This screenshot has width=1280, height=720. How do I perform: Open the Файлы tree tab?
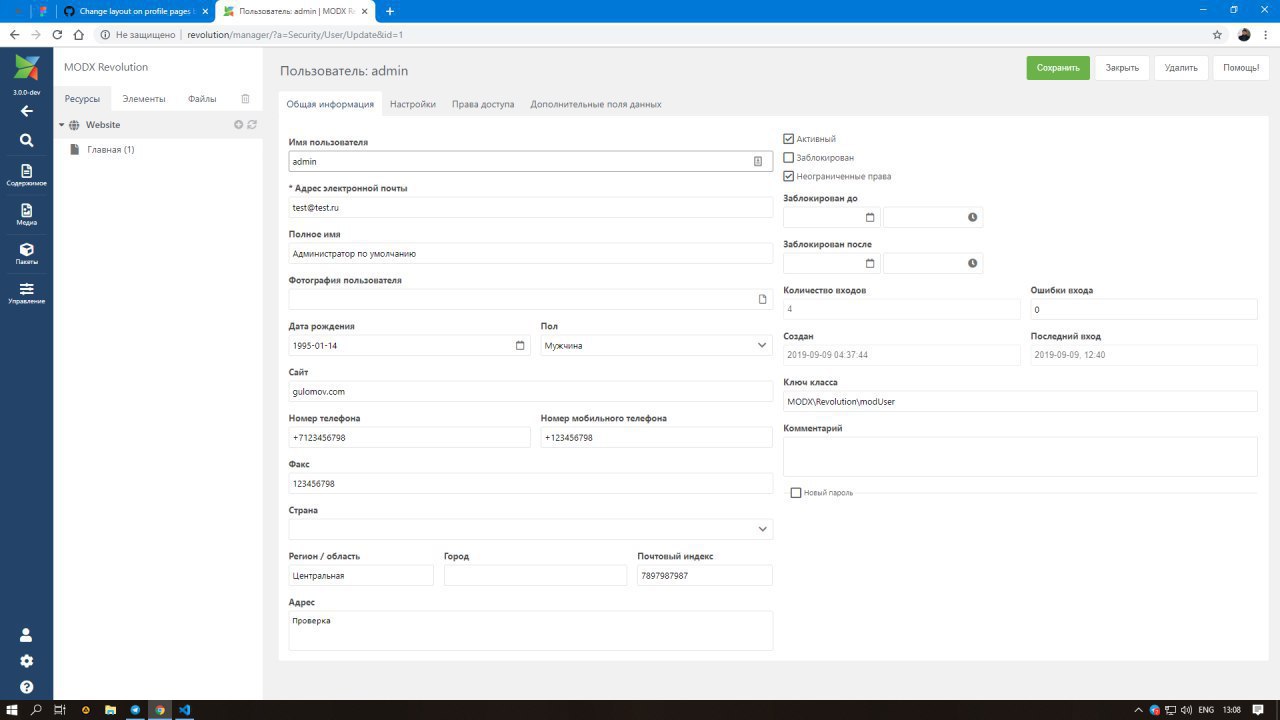tap(202, 99)
